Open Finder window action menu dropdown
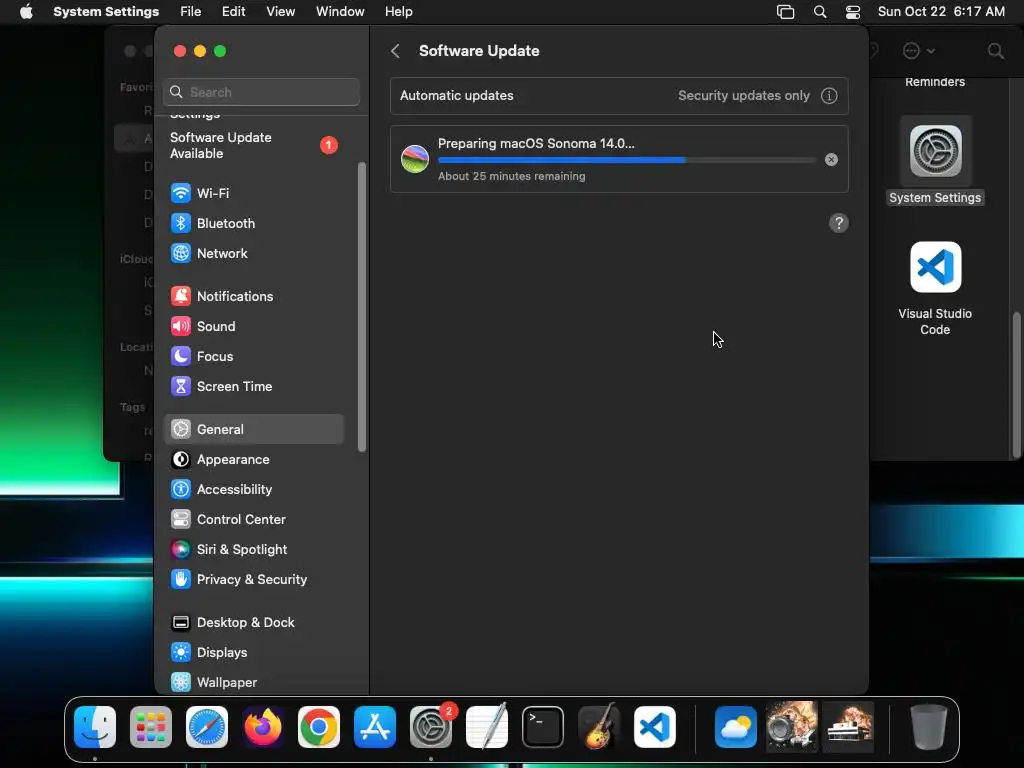Image resolution: width=1024 pixels, height=768 pixels. pyautogui.click(x=918, y=51)
